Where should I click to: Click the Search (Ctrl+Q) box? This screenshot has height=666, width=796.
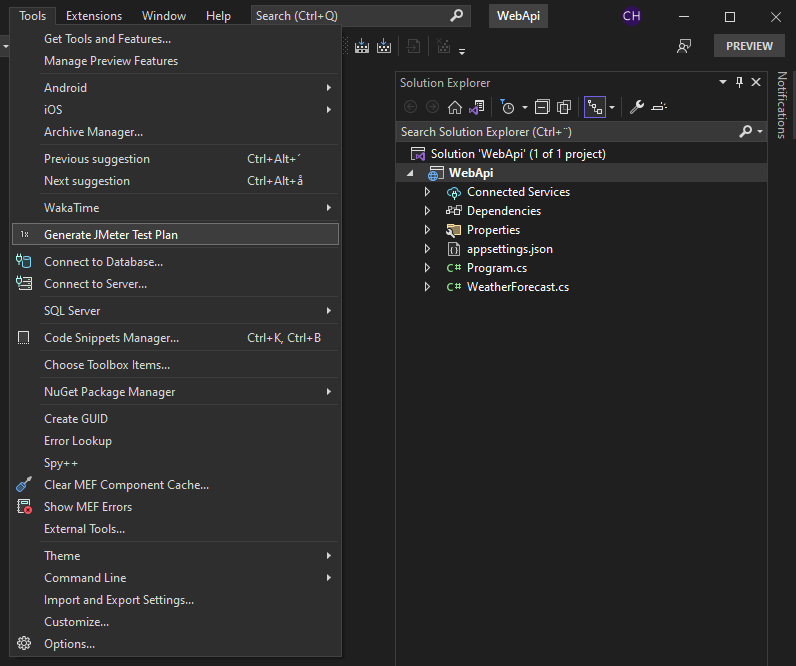(360, 16)
